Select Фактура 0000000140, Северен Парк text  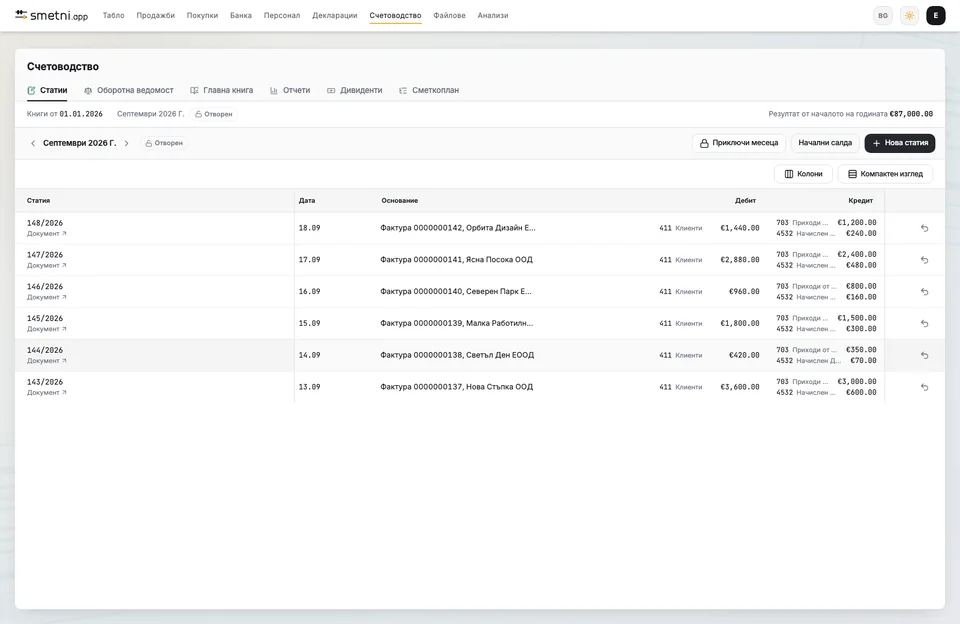pyautogui.click(x=456, y=291)
